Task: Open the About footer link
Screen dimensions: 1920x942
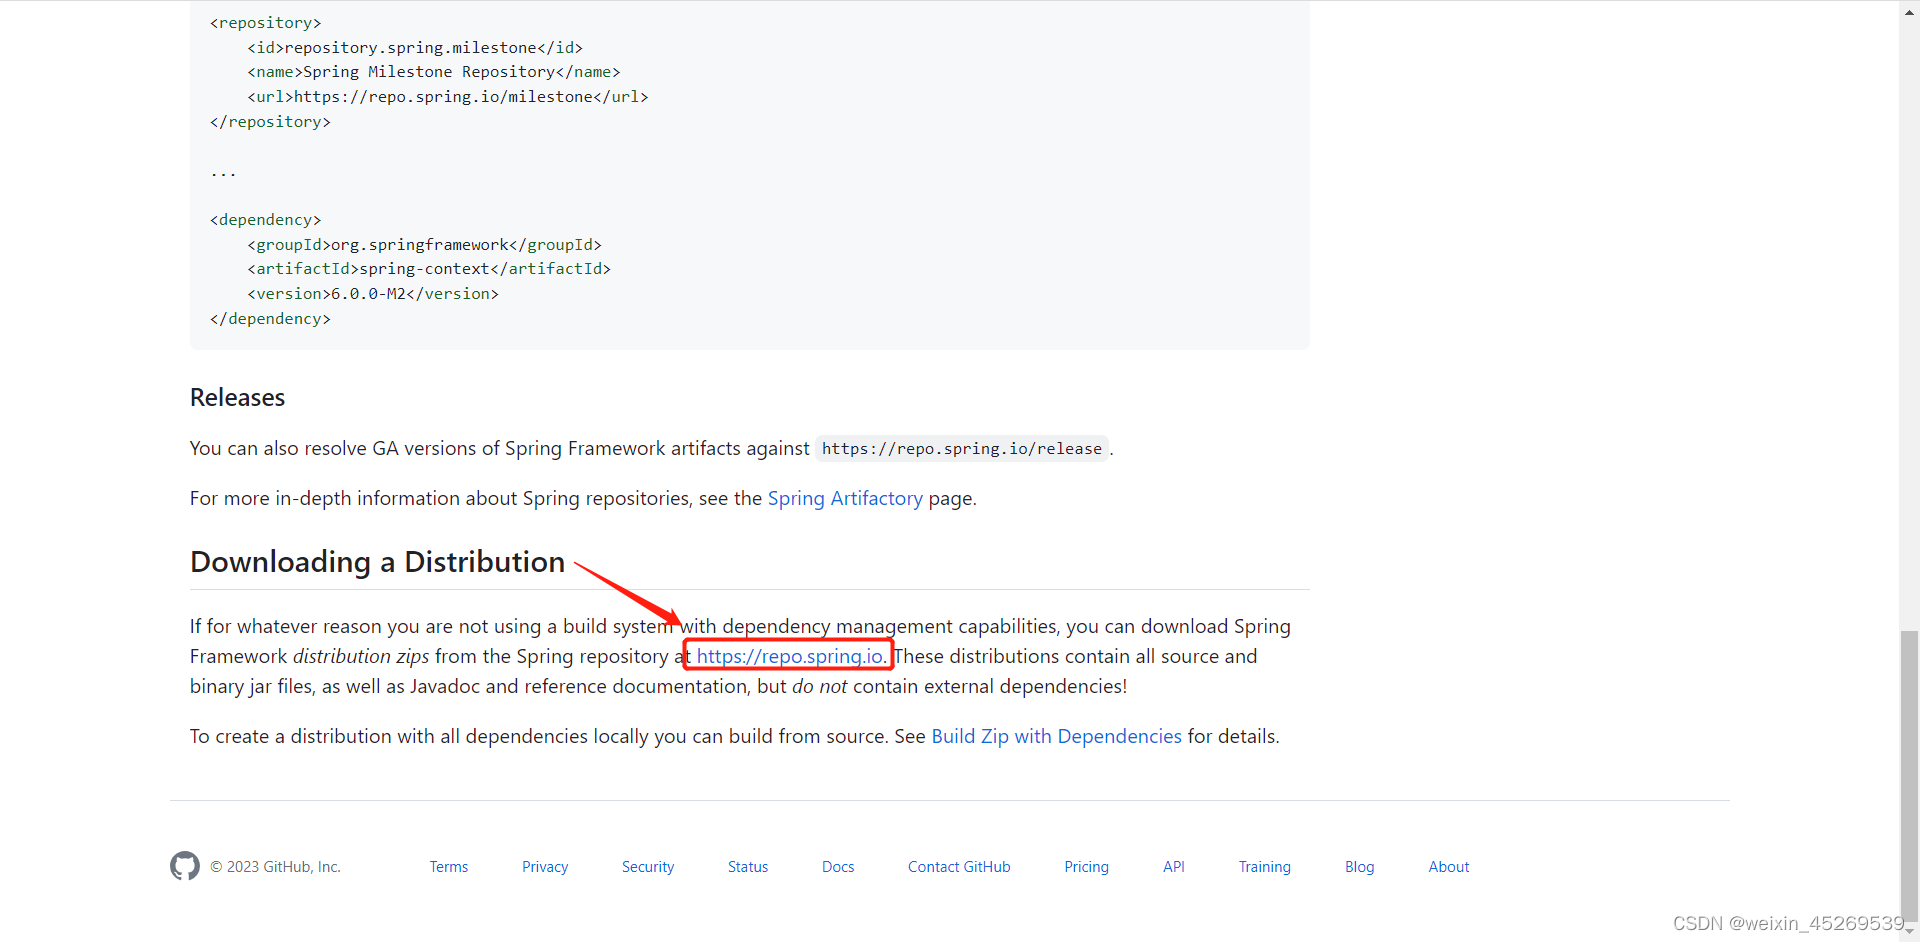Action: tap(1449, 867)
